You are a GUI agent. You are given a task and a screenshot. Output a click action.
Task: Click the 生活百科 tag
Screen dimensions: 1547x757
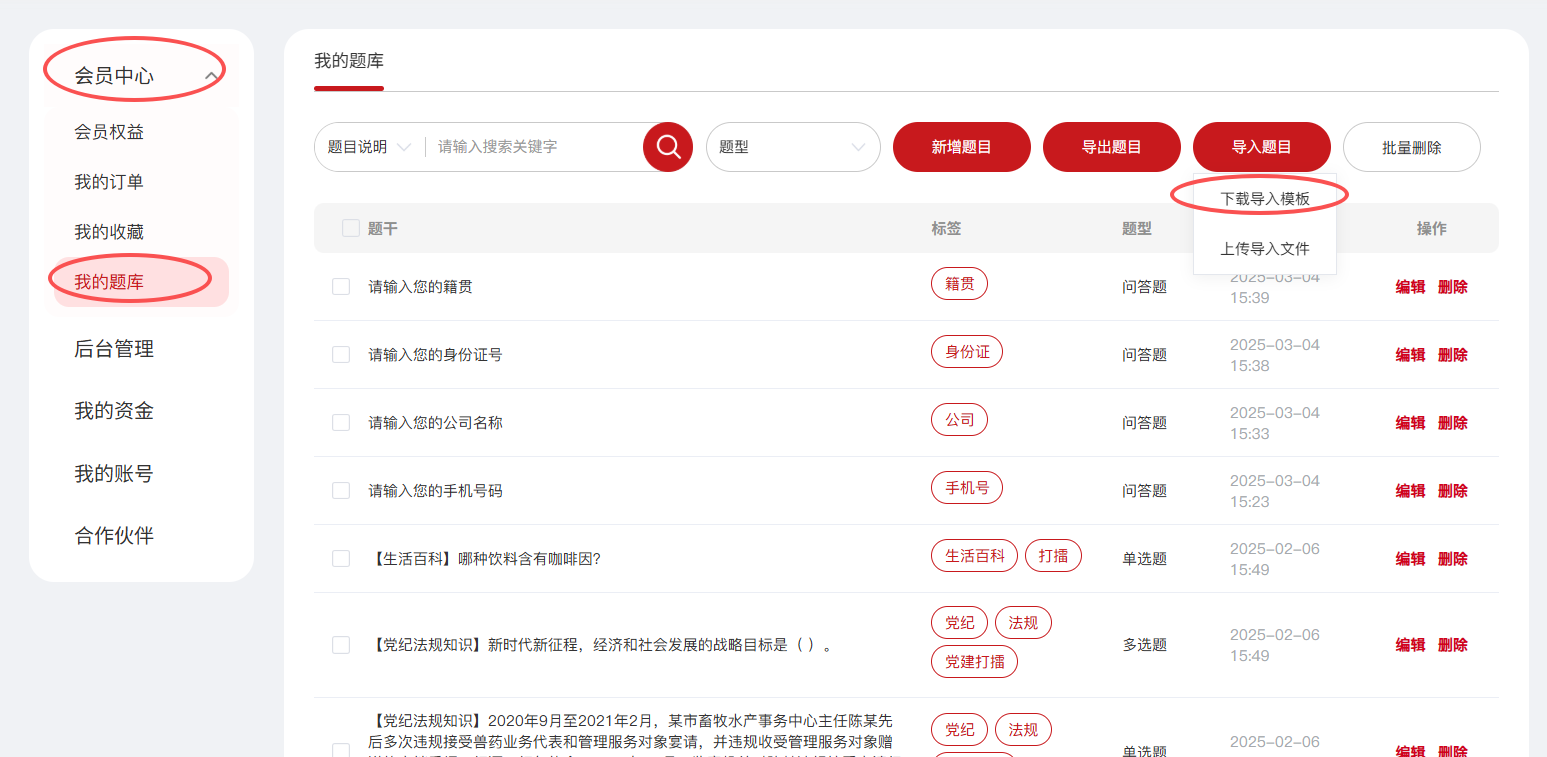(974, 556)
